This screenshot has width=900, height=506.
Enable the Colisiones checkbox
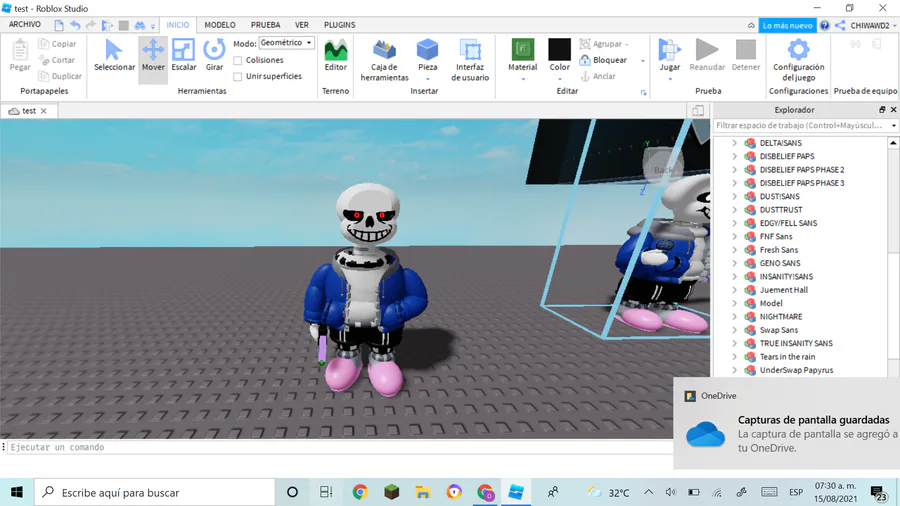click(238, 60)
